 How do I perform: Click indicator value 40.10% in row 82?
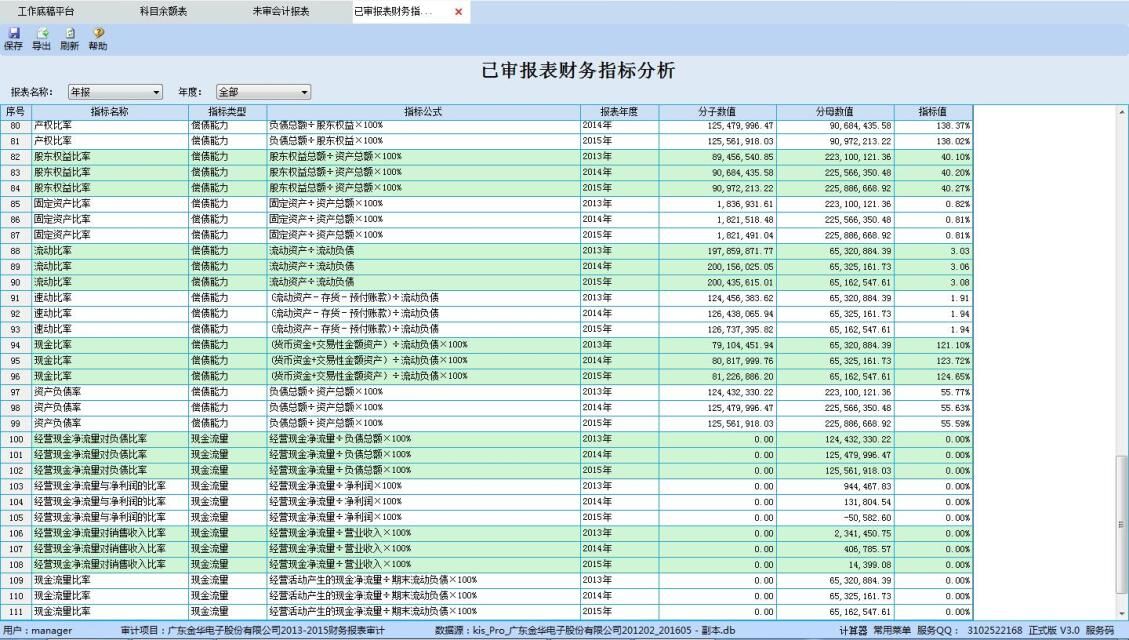pyautogui.click(x=955, y=157)
